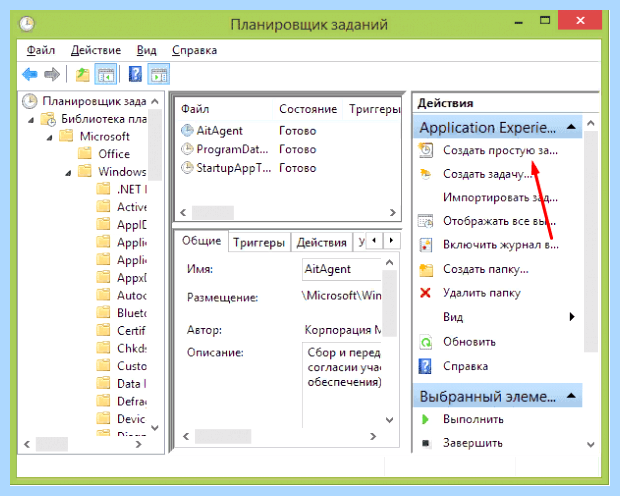Click the Windows folder icon in tree
The width and height of the screenshot is (620, 496).
pyautogui.click(x=85, y=171)
